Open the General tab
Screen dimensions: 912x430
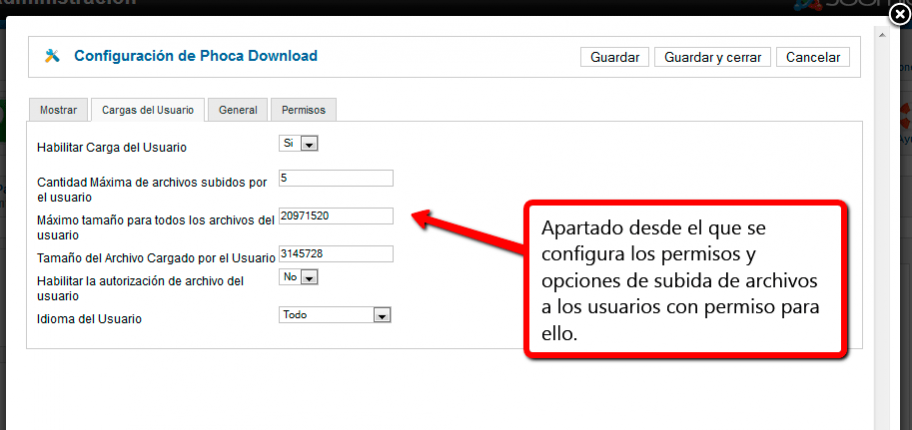point(238,110)
